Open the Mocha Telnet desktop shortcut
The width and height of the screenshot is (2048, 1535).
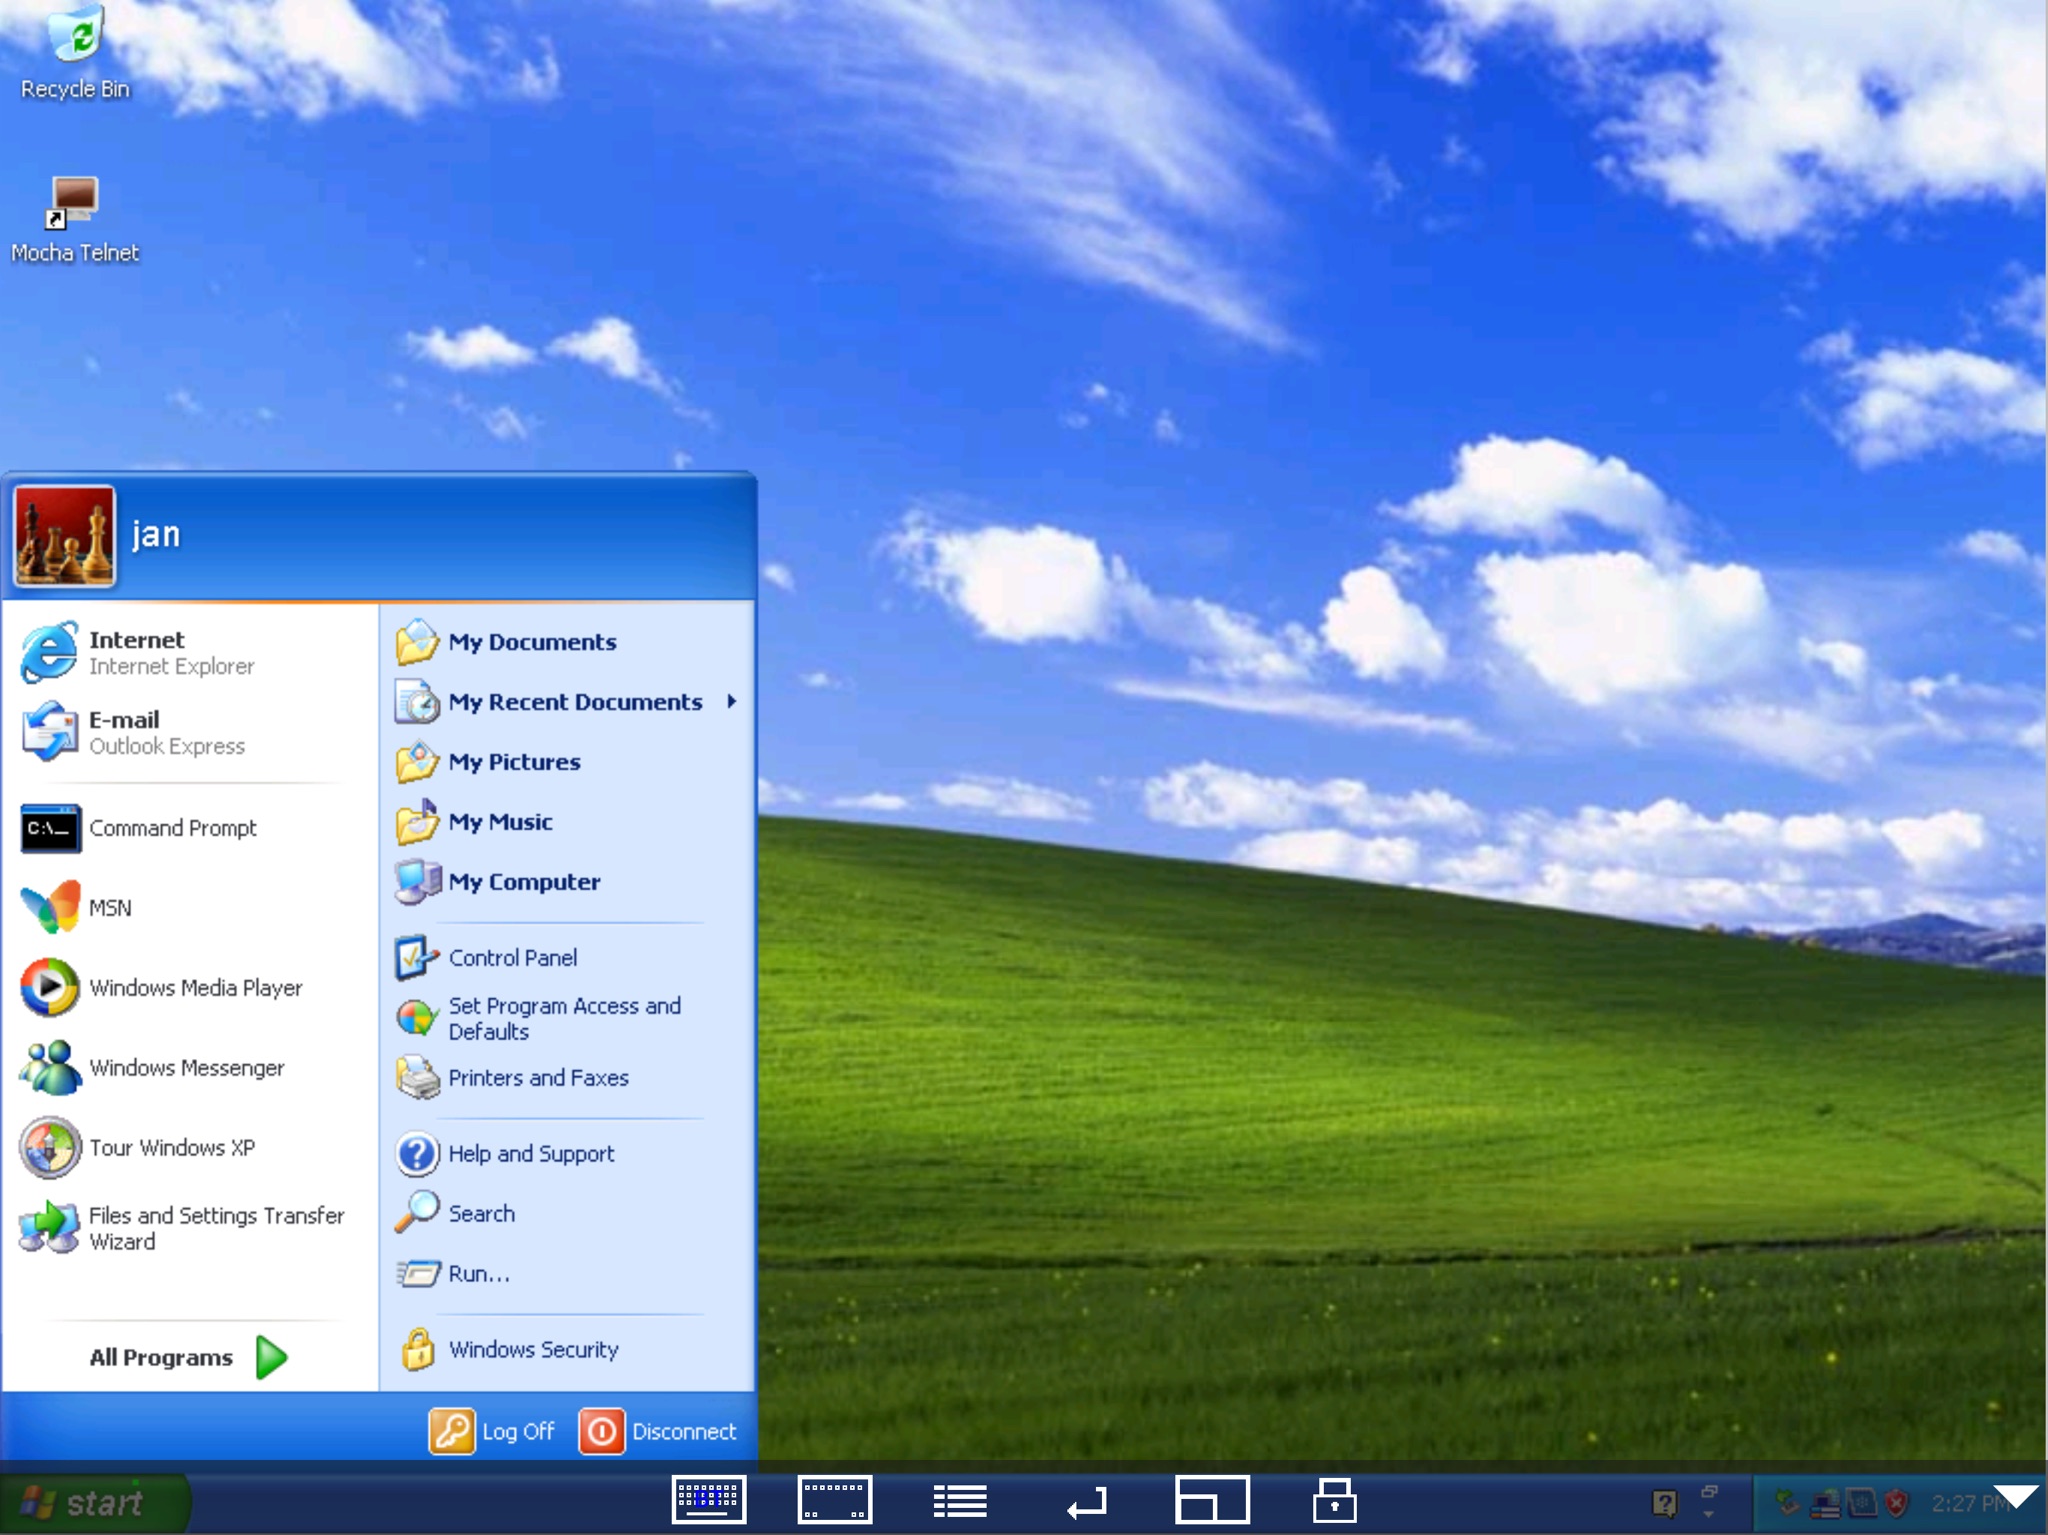[74, 220]
